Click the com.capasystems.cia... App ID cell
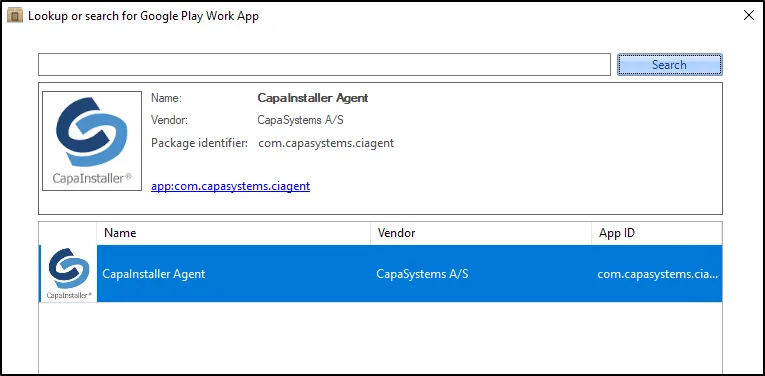The image size is (765, 376). click(x=658, y=274)
